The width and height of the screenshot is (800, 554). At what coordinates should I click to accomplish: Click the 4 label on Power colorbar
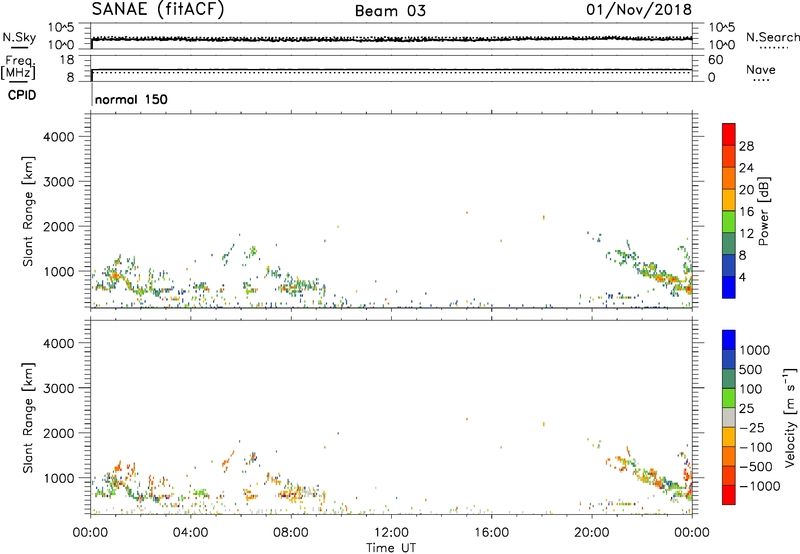(x=742, y=277)
